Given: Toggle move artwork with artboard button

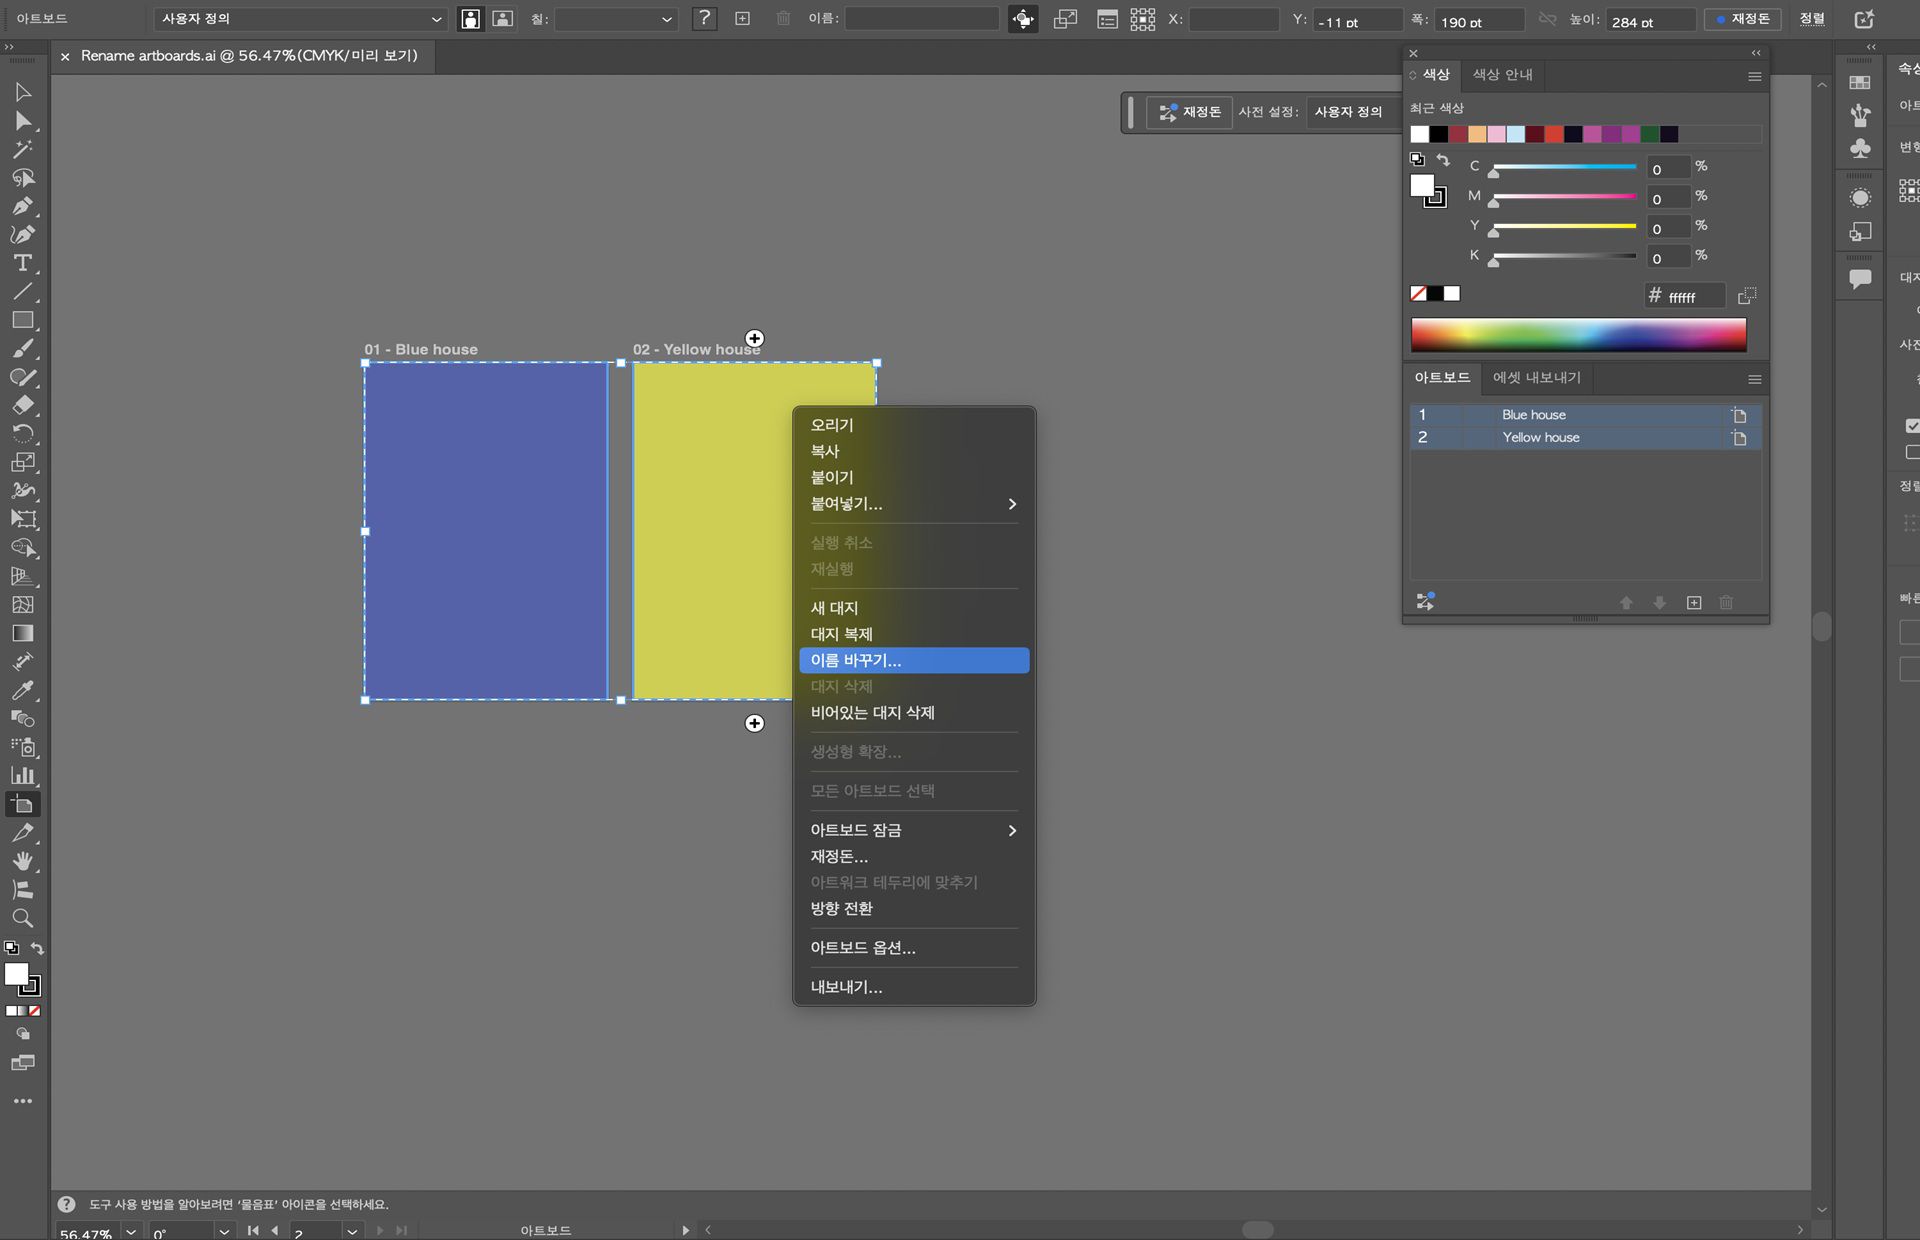Looking at the screenshot, I should [1023, 19].
